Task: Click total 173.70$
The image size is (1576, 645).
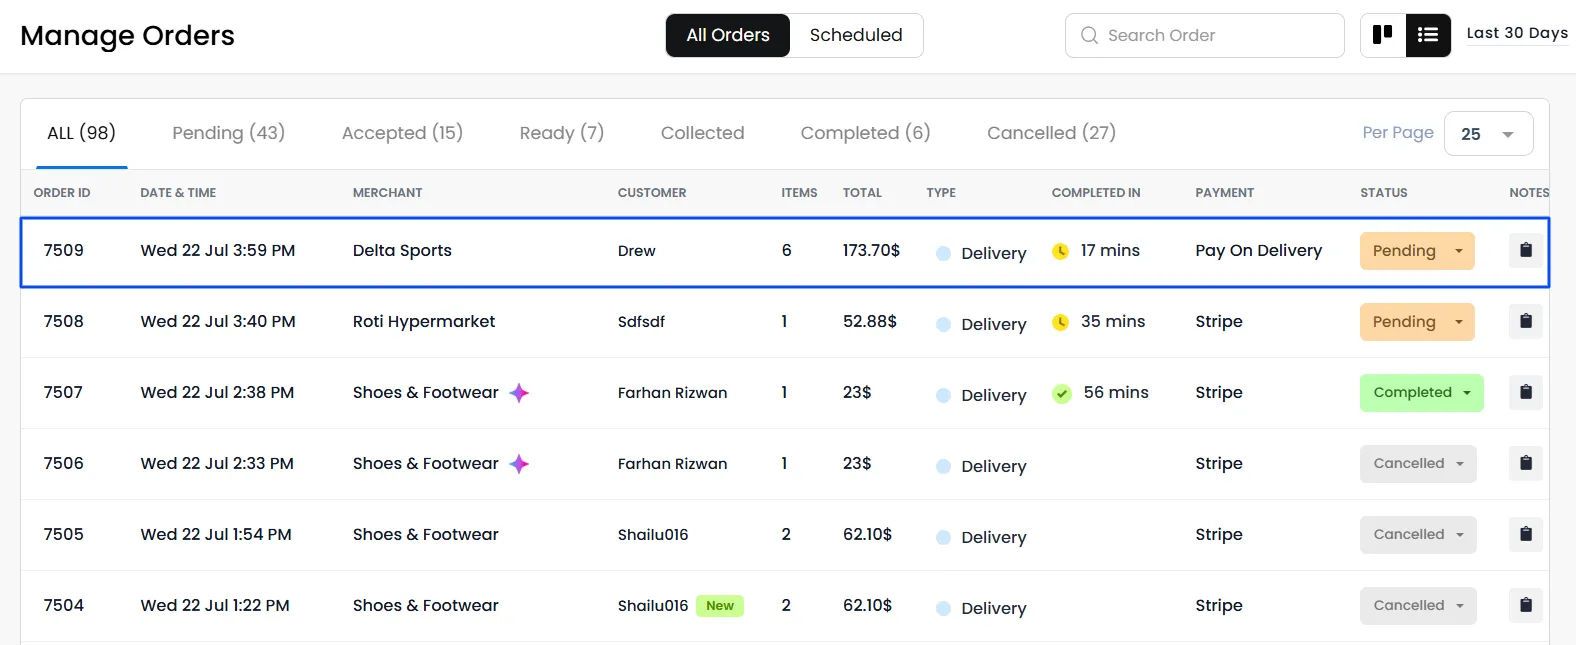Action: pyautogui.click(x=871, y=250)
